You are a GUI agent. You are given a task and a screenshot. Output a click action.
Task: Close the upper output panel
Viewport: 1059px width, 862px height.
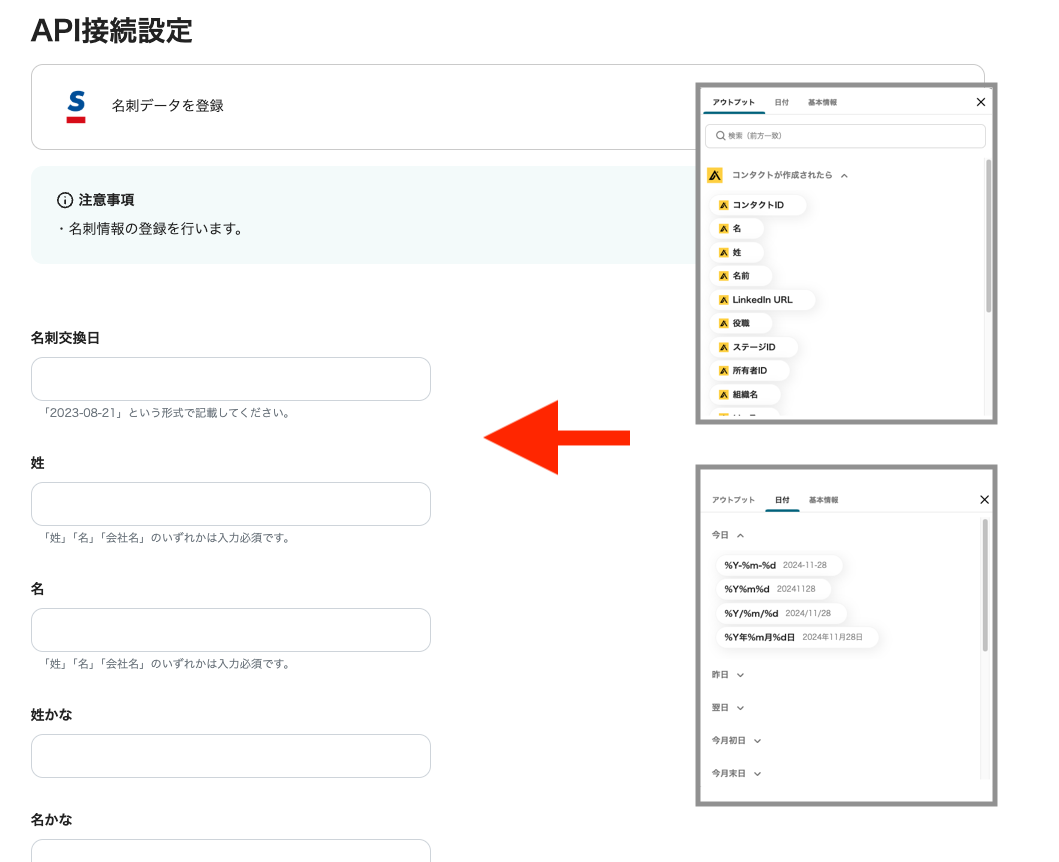[x=980, y=102]
